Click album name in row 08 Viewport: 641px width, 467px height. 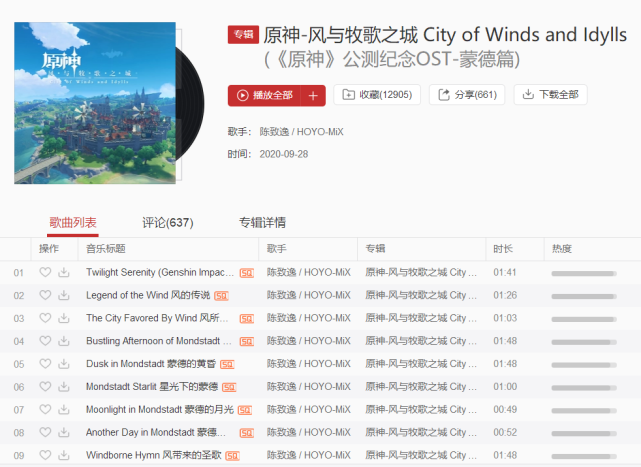click(421, 433)
